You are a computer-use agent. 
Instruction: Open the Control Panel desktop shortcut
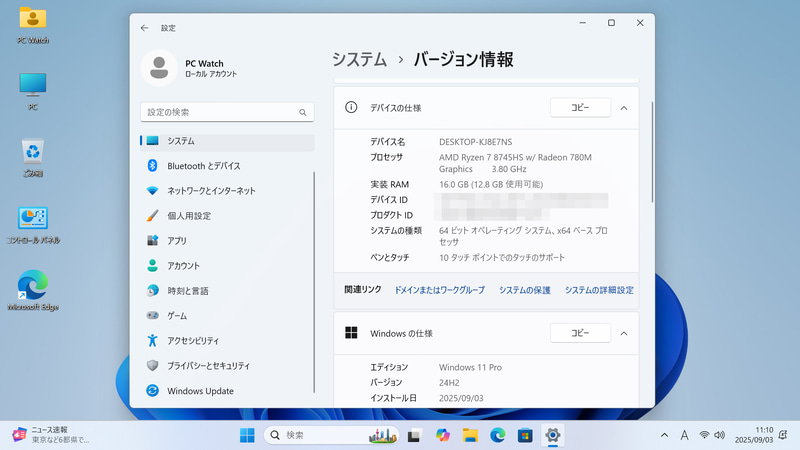(33, 224)
